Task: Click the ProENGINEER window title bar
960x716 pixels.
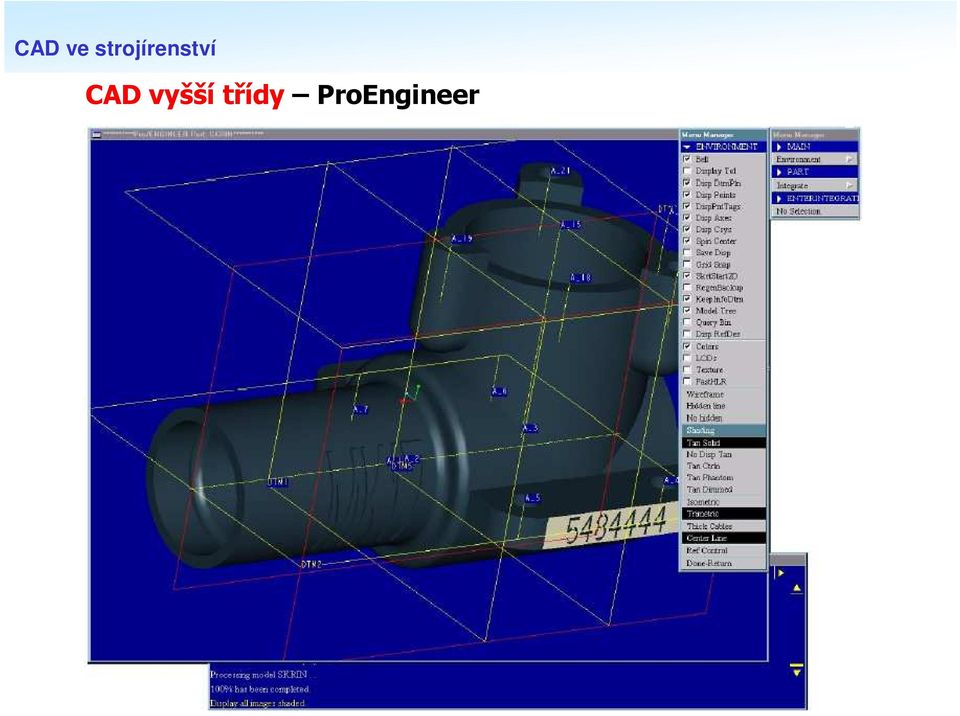Action: (384, 134)
